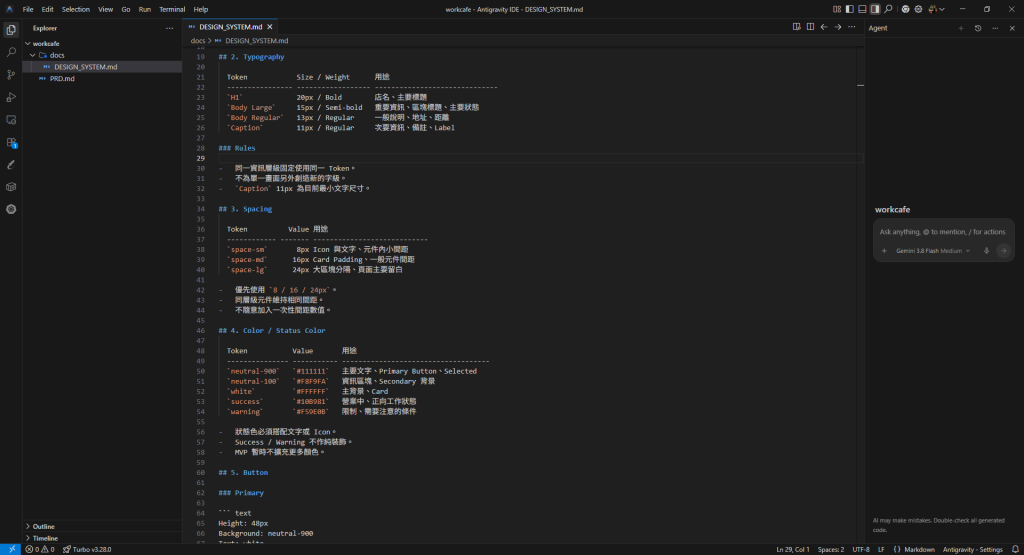Toggle the bottom panel visibility
The image size is (1024, 555).
point(862,9)
